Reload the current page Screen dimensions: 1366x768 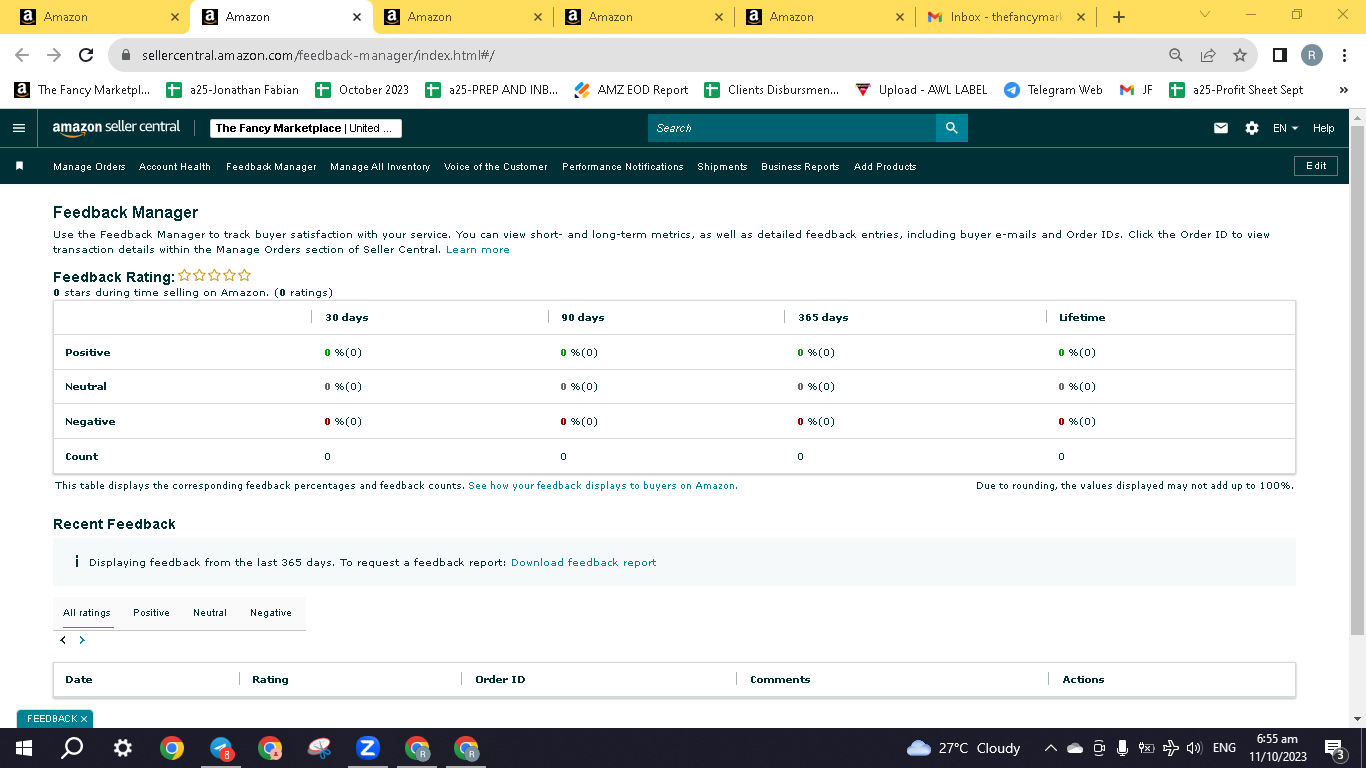coord(86,55)
